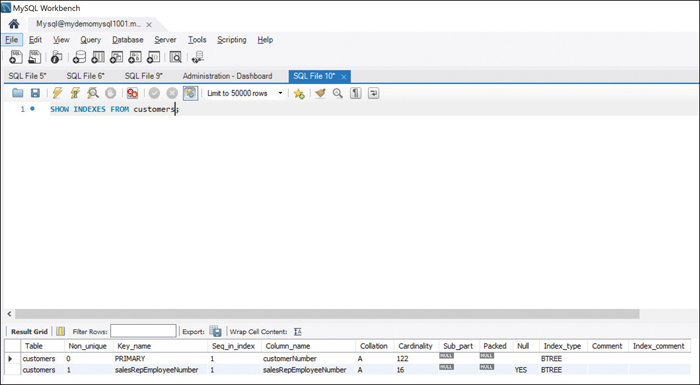Reconnect to DBMS icon
The height and width of the screenshot is (385, 700).
[197, 57]
